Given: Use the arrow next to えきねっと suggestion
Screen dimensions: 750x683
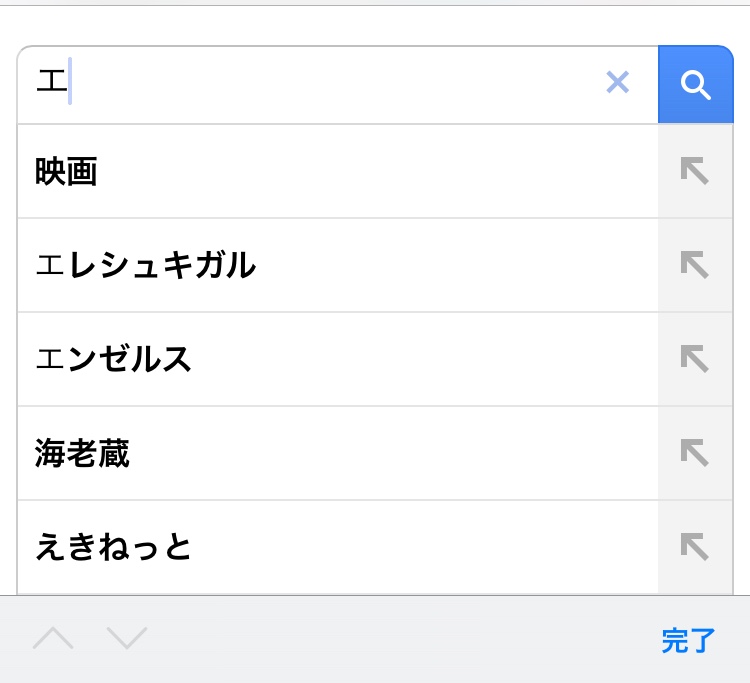Looking at the screenshot, I should coord(695,547).
